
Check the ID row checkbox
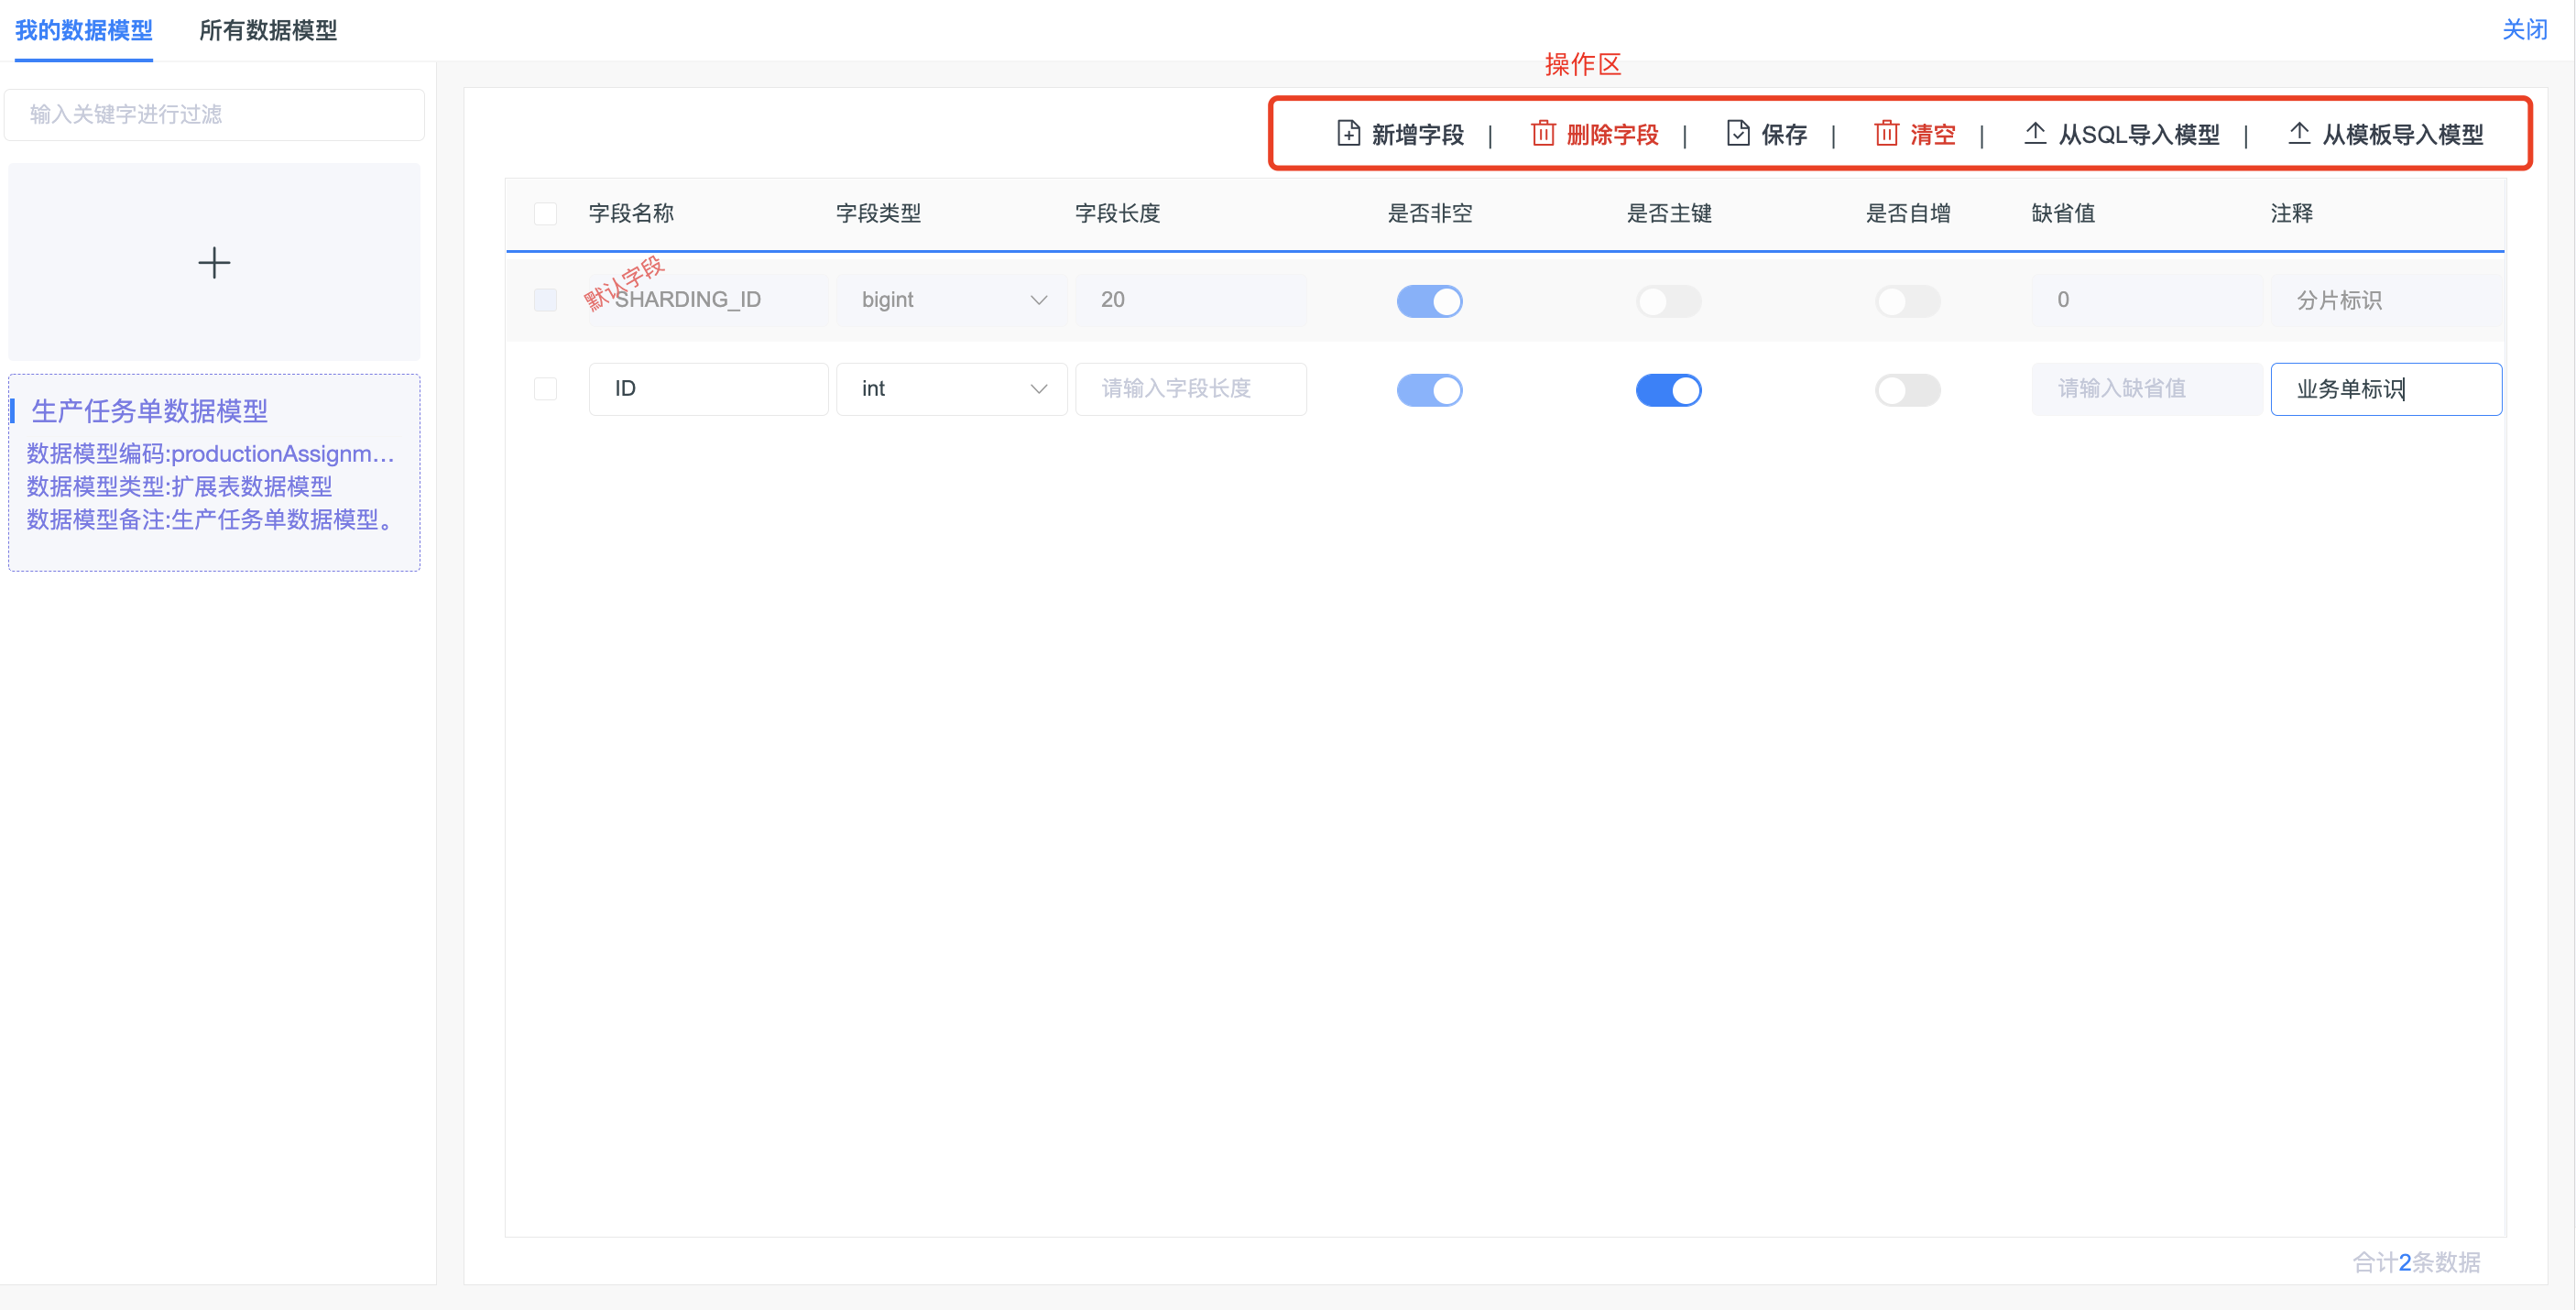(545, 388)
